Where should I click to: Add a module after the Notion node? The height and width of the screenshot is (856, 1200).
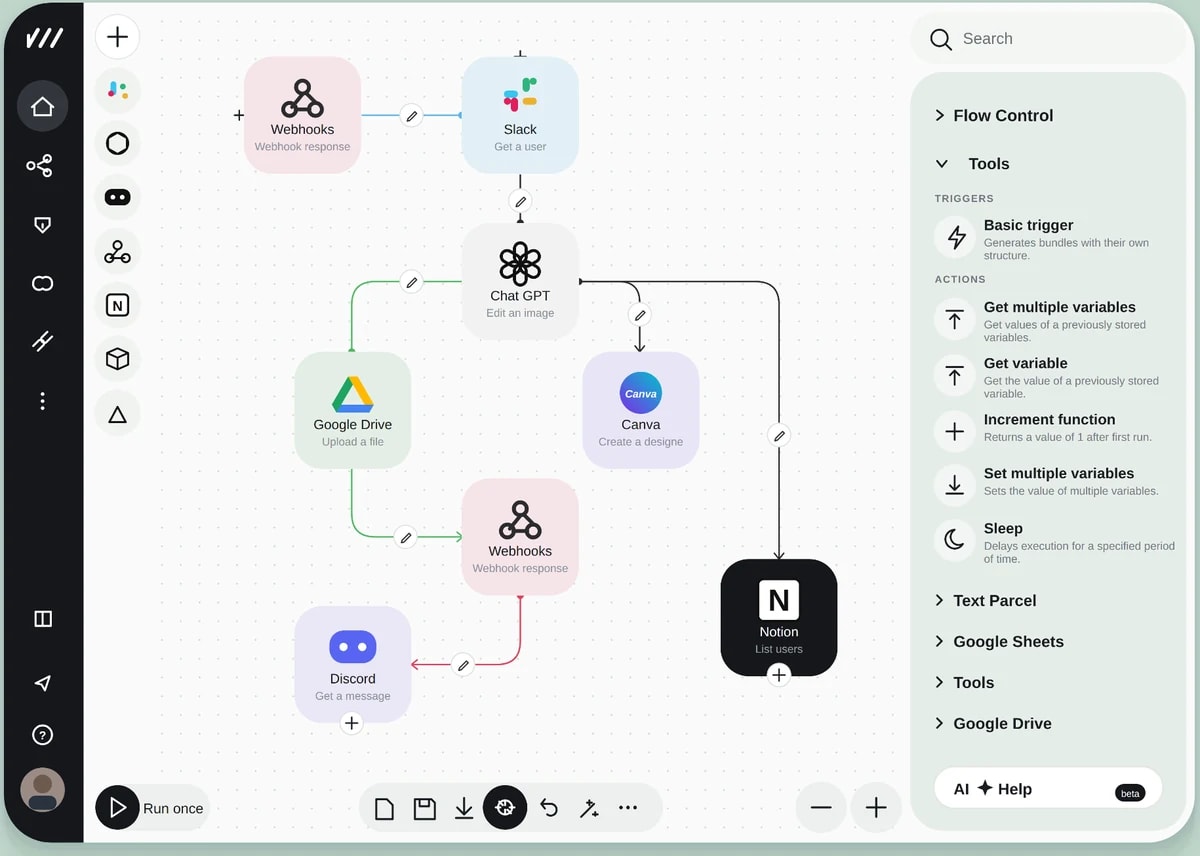[x=779, y=675]
